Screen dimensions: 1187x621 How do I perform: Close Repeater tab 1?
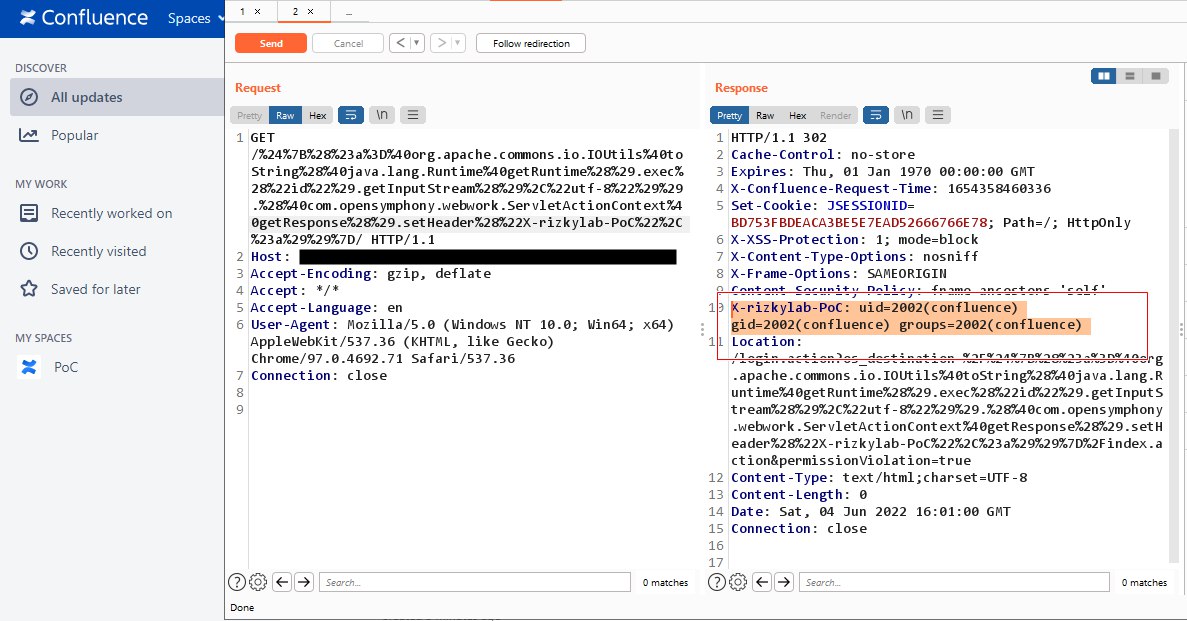257,11
